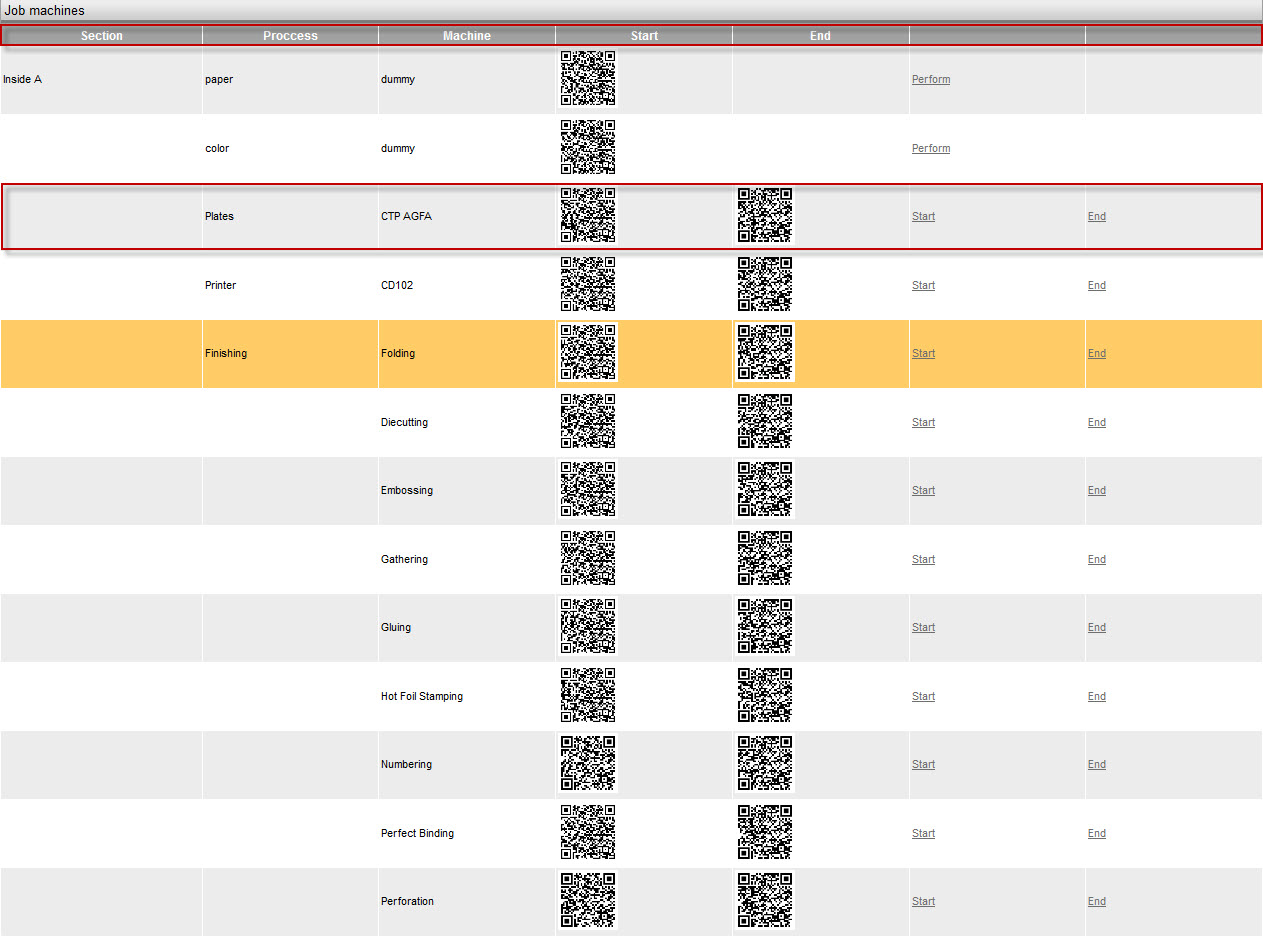The image size is (1263, 937).
Task: Click the Proccess column header
Action: tap(290, 36)
